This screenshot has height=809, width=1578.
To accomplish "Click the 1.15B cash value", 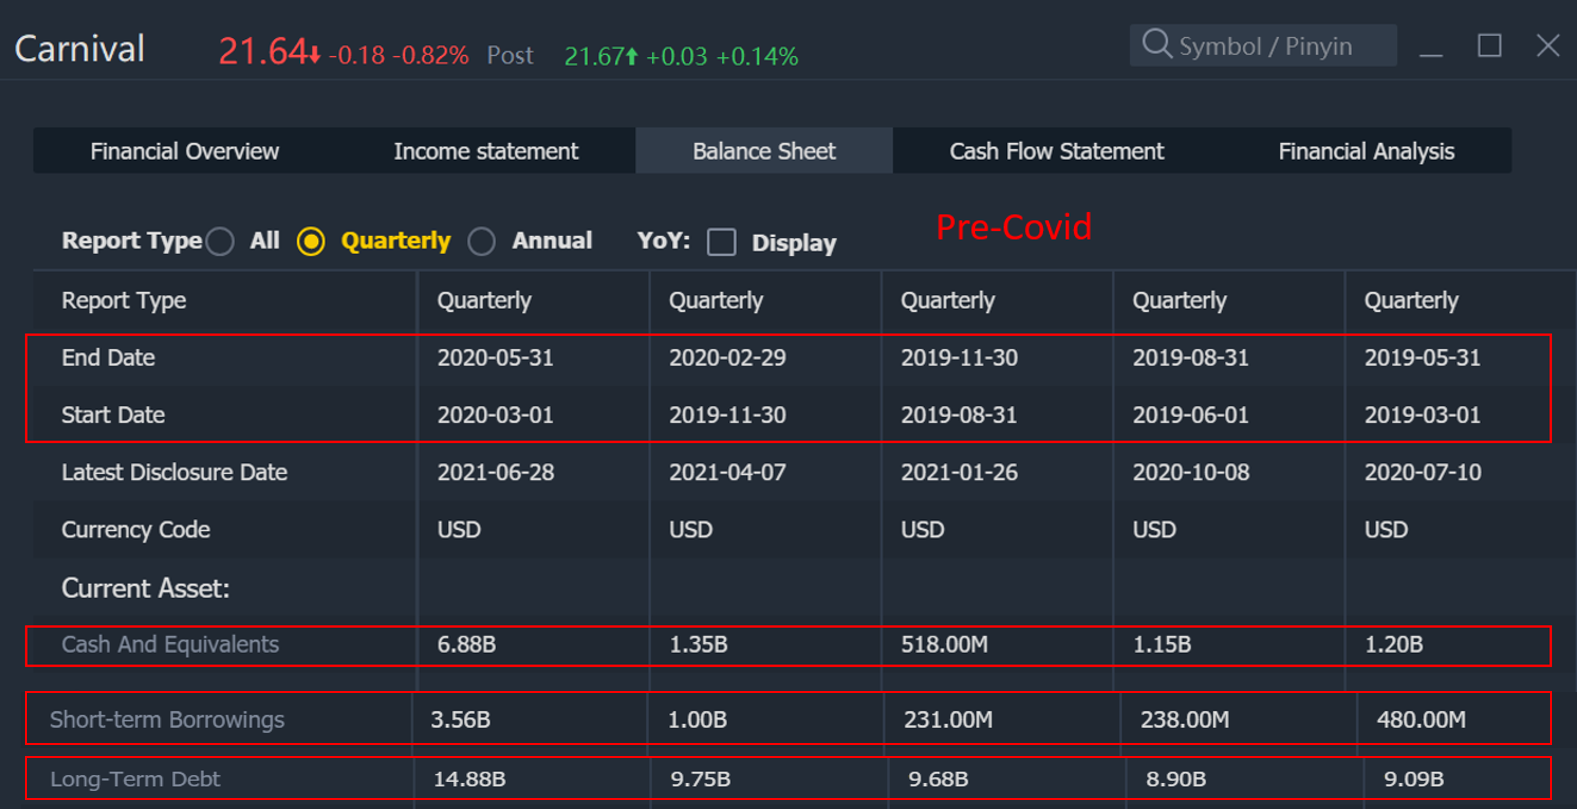I will 1162,645.
